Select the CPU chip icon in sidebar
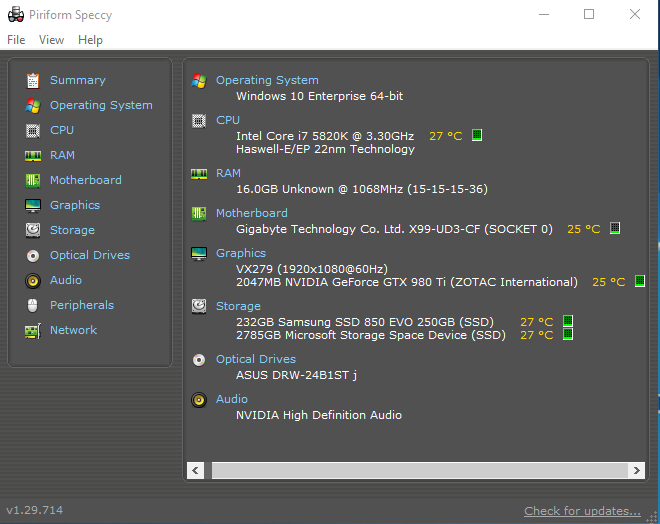Screen dimensions: 660x524 pyautogui.click(x=32, y=130)
